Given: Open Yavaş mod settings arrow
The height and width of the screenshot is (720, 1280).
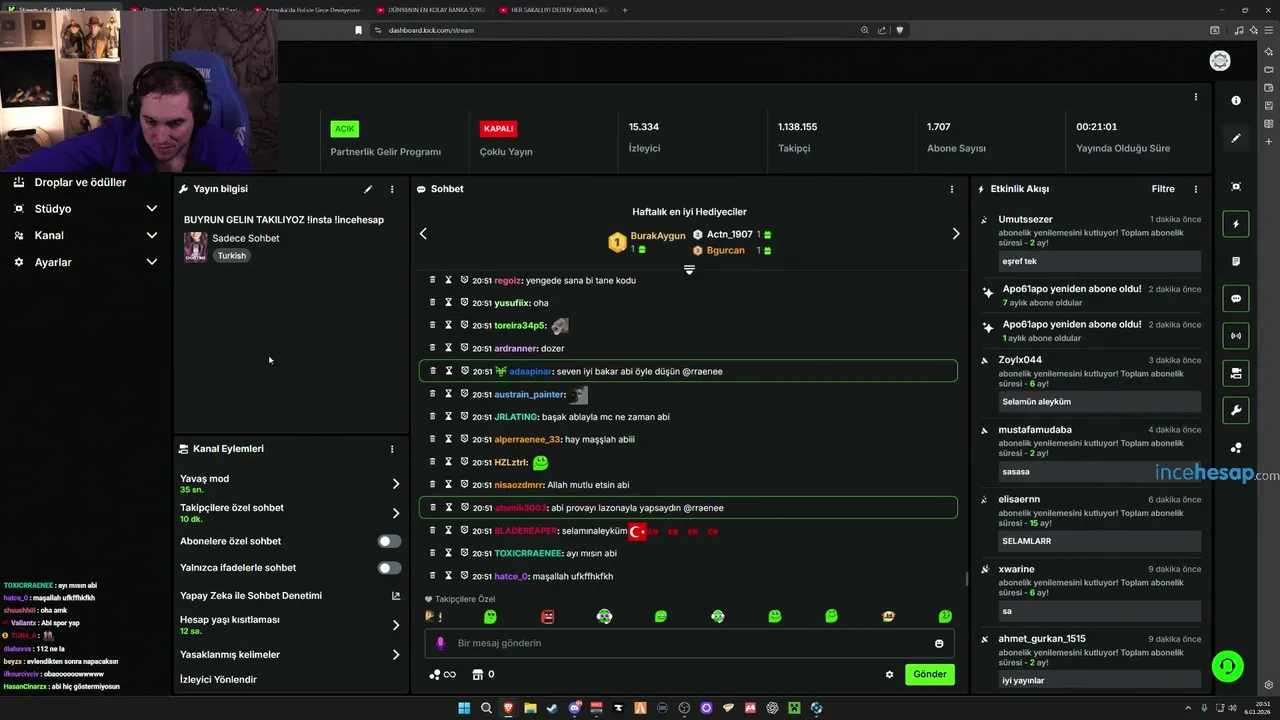Looking at the screenshot, I should (396, 484).
